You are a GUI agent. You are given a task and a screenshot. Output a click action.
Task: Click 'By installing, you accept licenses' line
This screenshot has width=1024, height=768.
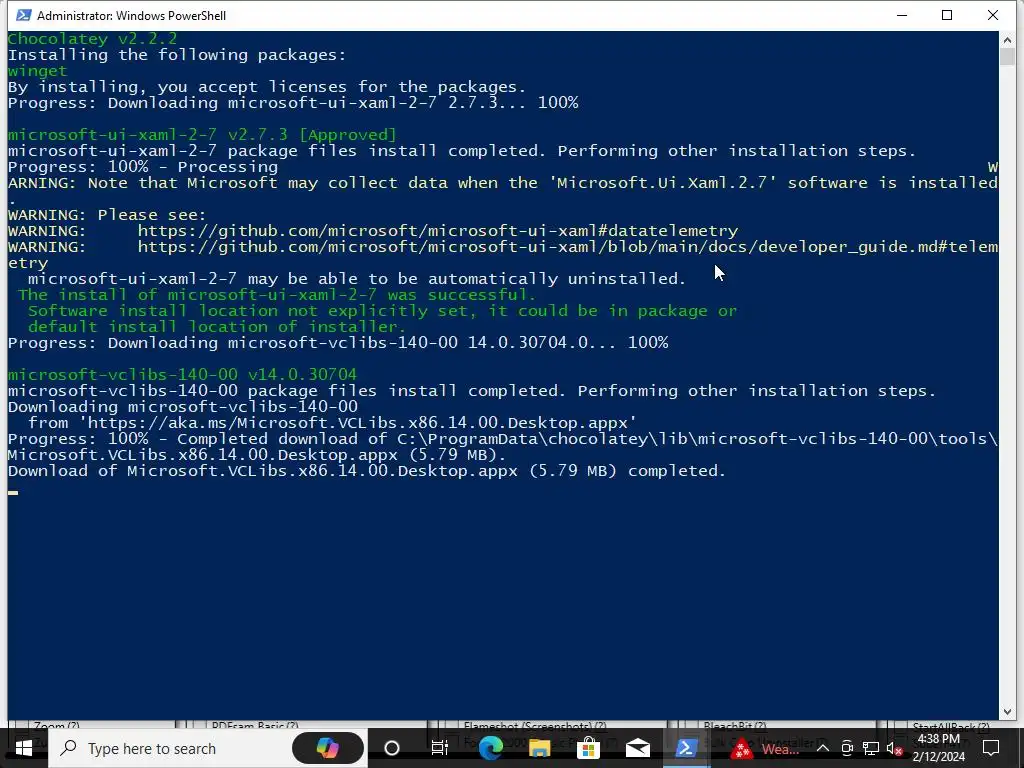click(x=267, y=87)
